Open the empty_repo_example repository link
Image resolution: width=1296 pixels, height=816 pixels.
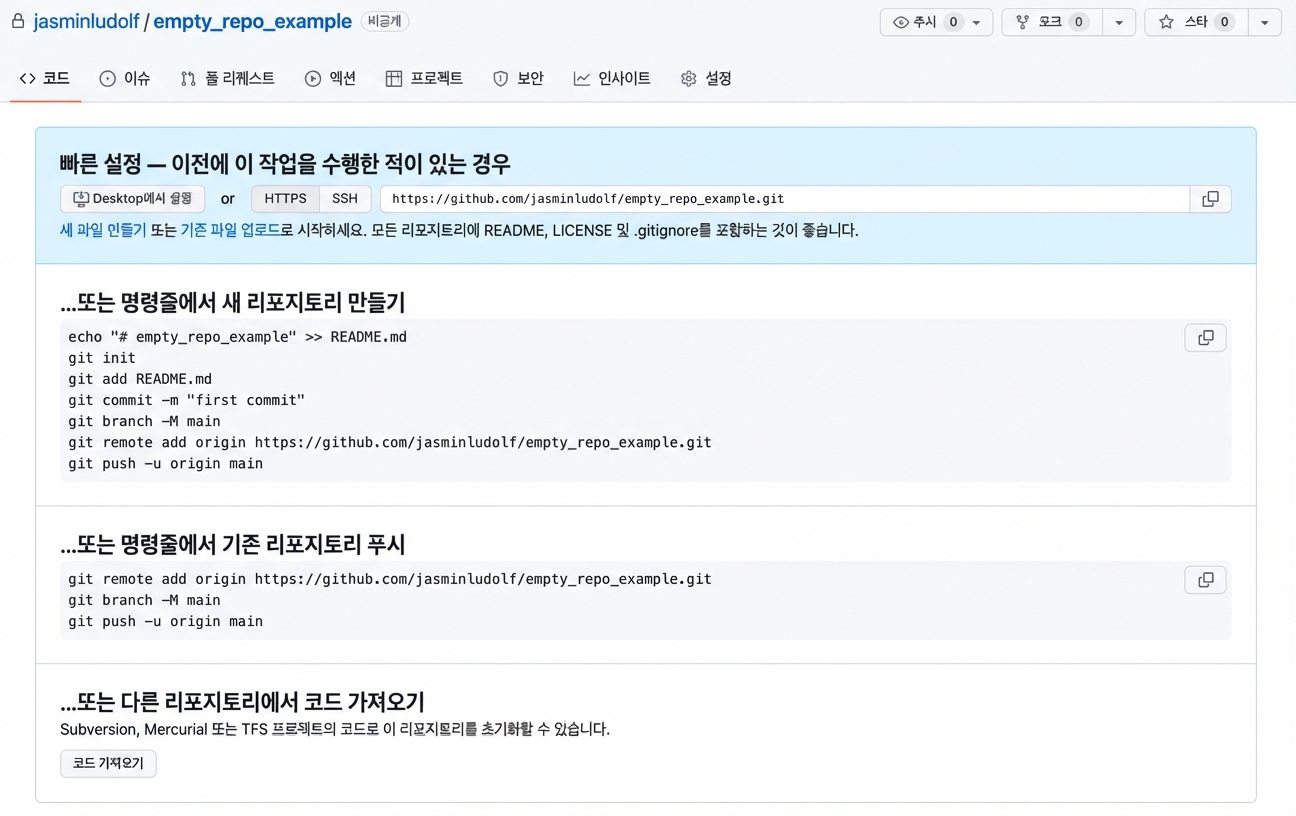pyautogui.click(x=252, y=21)
